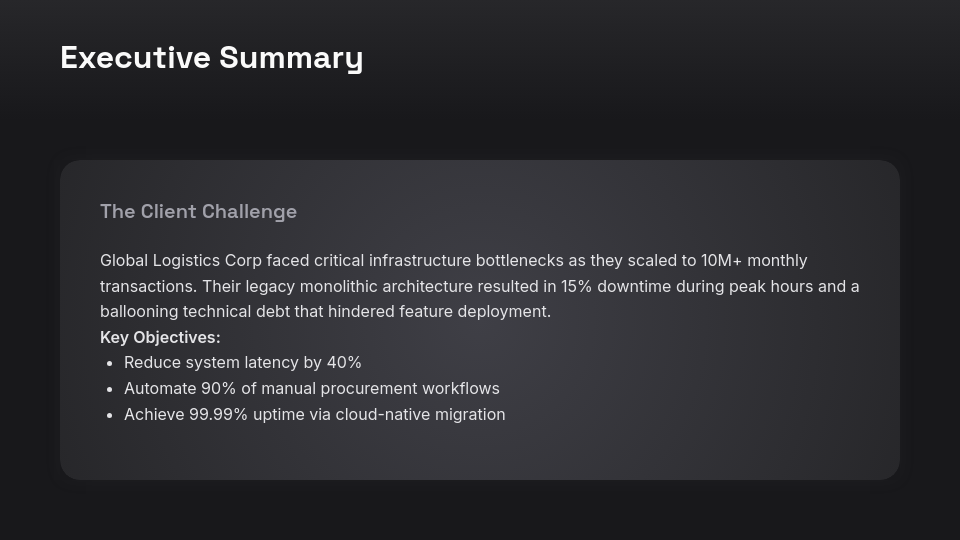Select The Client Challenge heading

[198, 211]
